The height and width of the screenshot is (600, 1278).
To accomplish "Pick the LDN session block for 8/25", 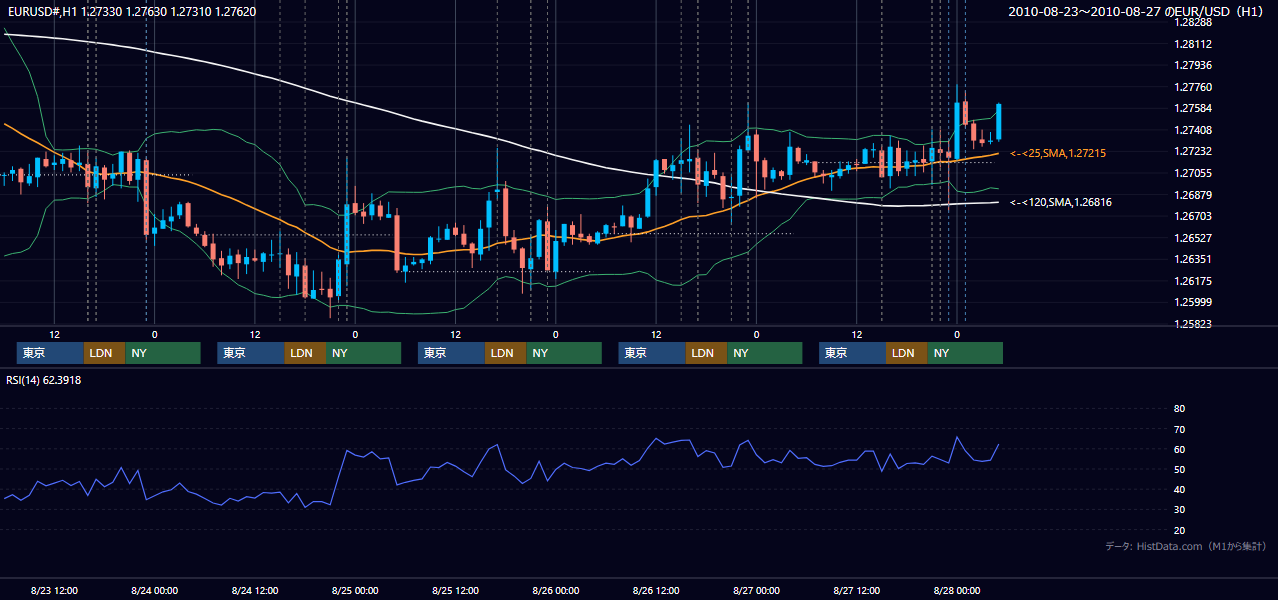I will pos(506,353).
